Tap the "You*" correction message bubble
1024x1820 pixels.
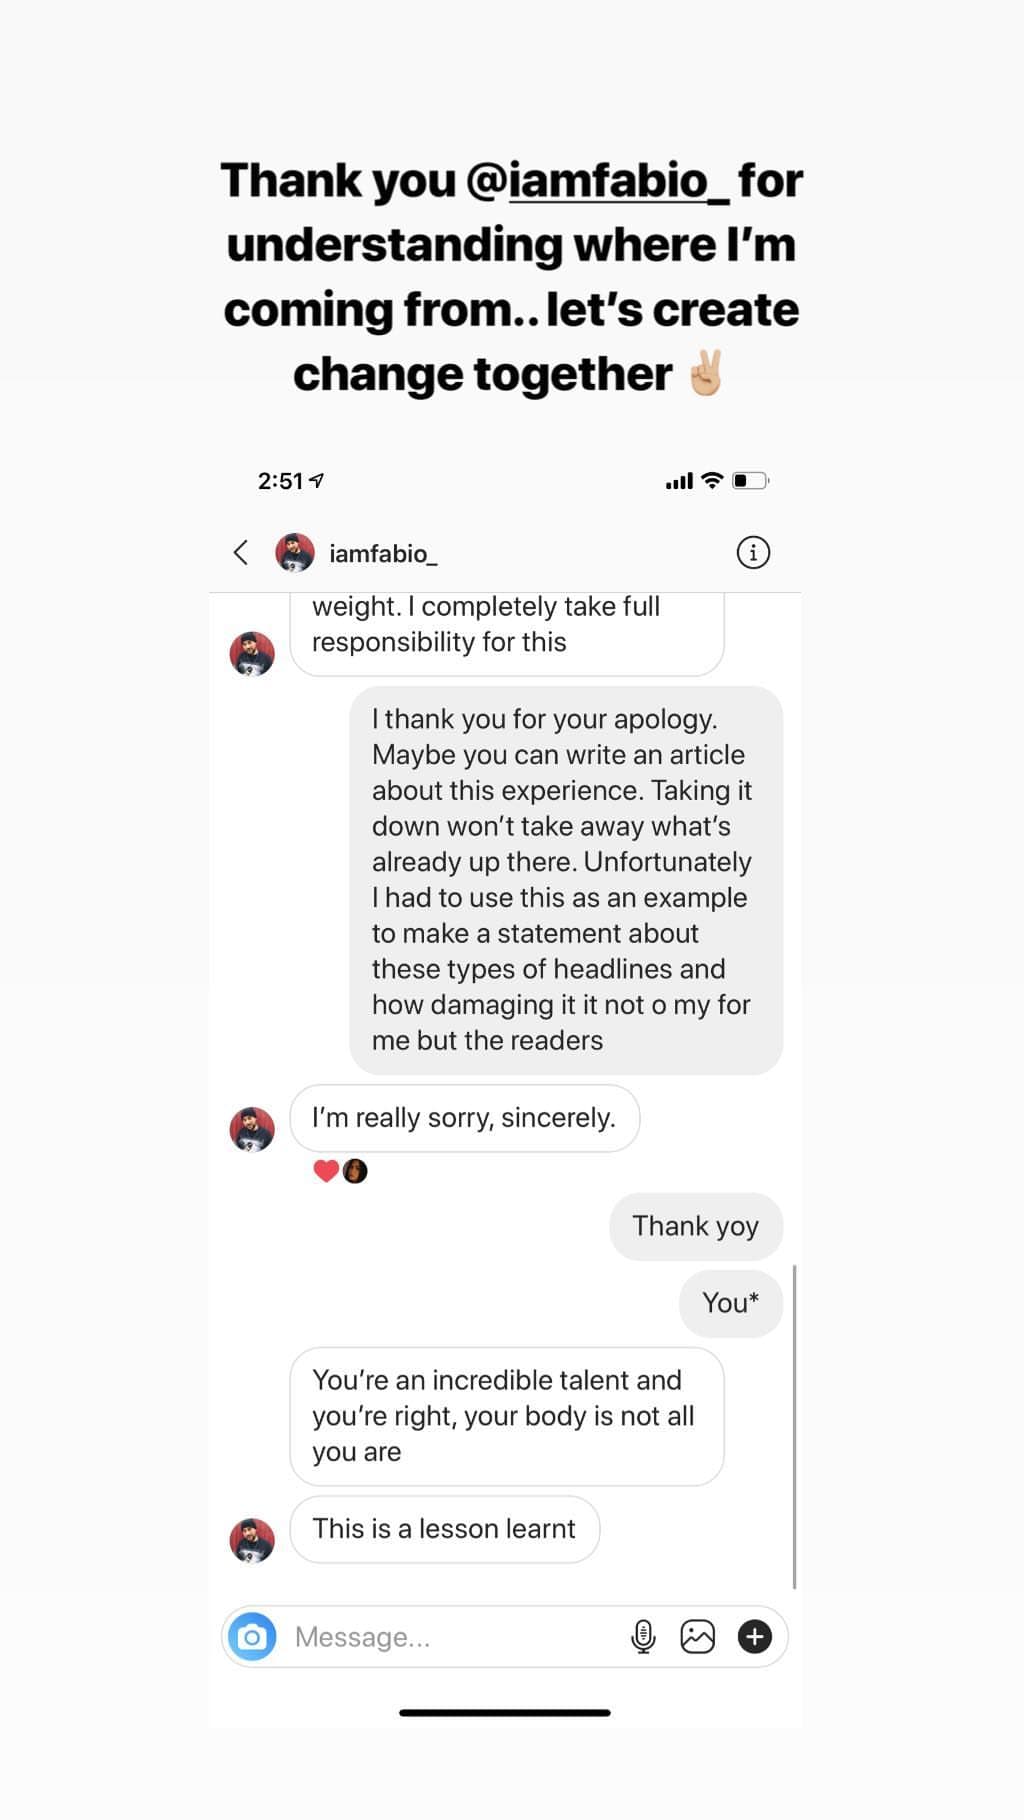[x=730, y=1303]
